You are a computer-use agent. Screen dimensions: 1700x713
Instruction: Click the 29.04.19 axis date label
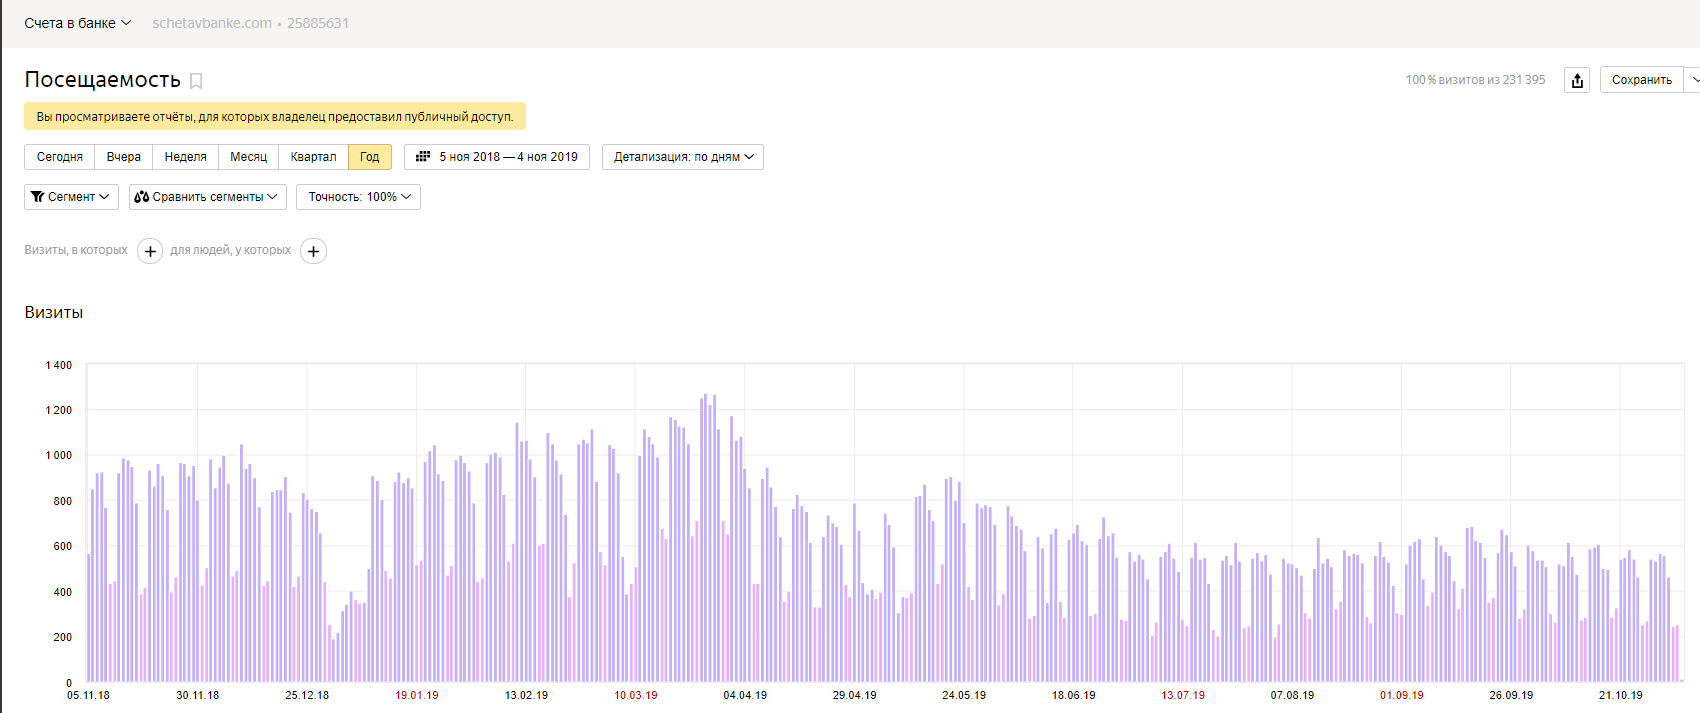tap(855, 695)
